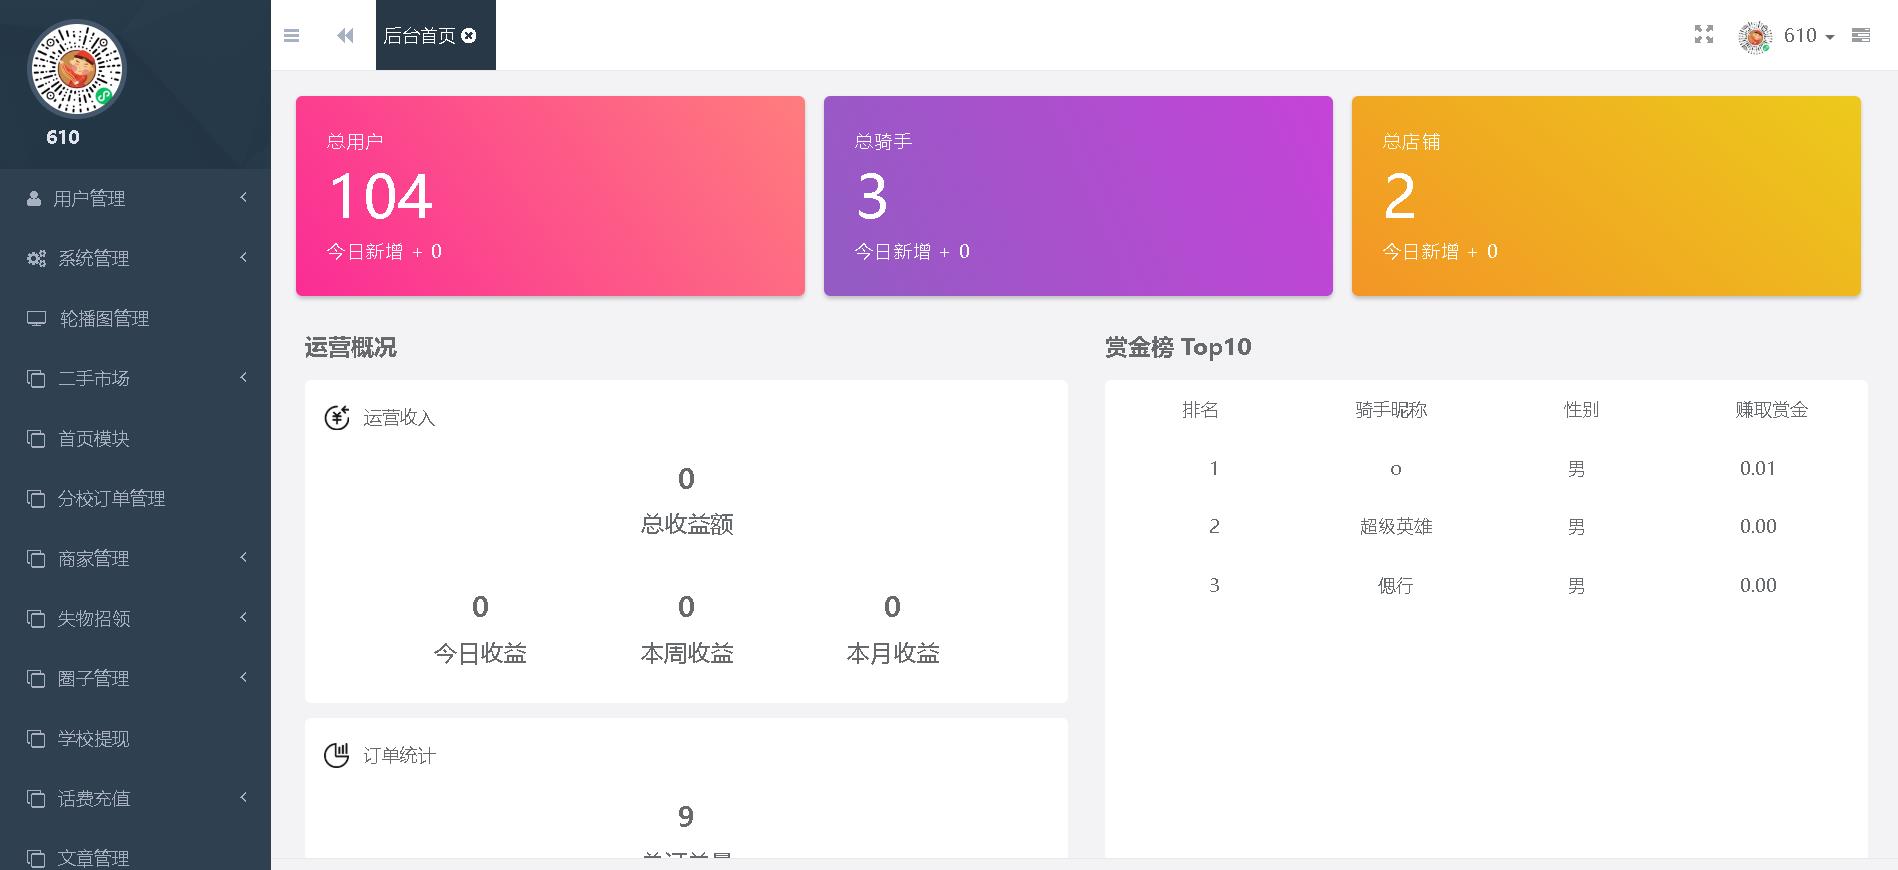Click the 轮播图管理 monitor icon
The height and width of the screenshot is (870, 1898).
click(36, 319)
